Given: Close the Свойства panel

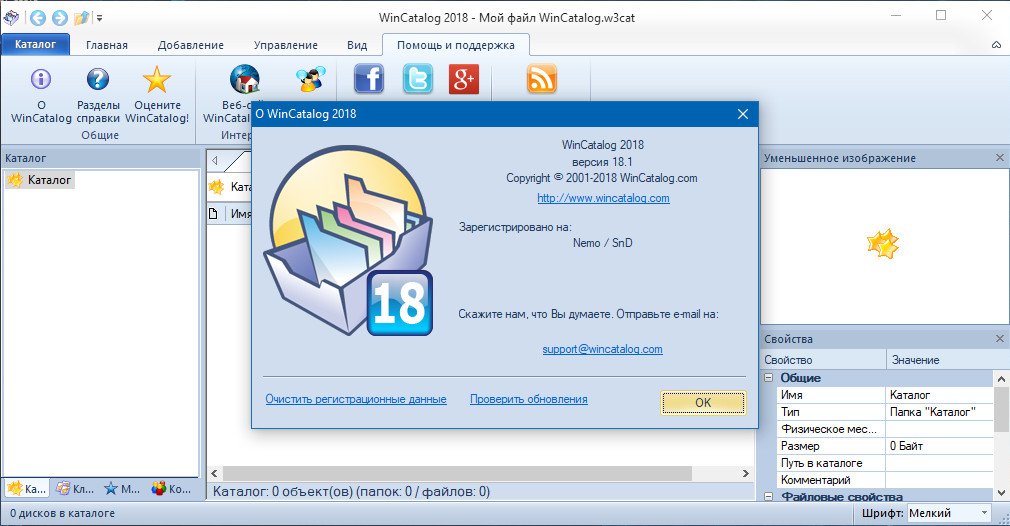Looking at the screenshot, I should tap(999, 339).
